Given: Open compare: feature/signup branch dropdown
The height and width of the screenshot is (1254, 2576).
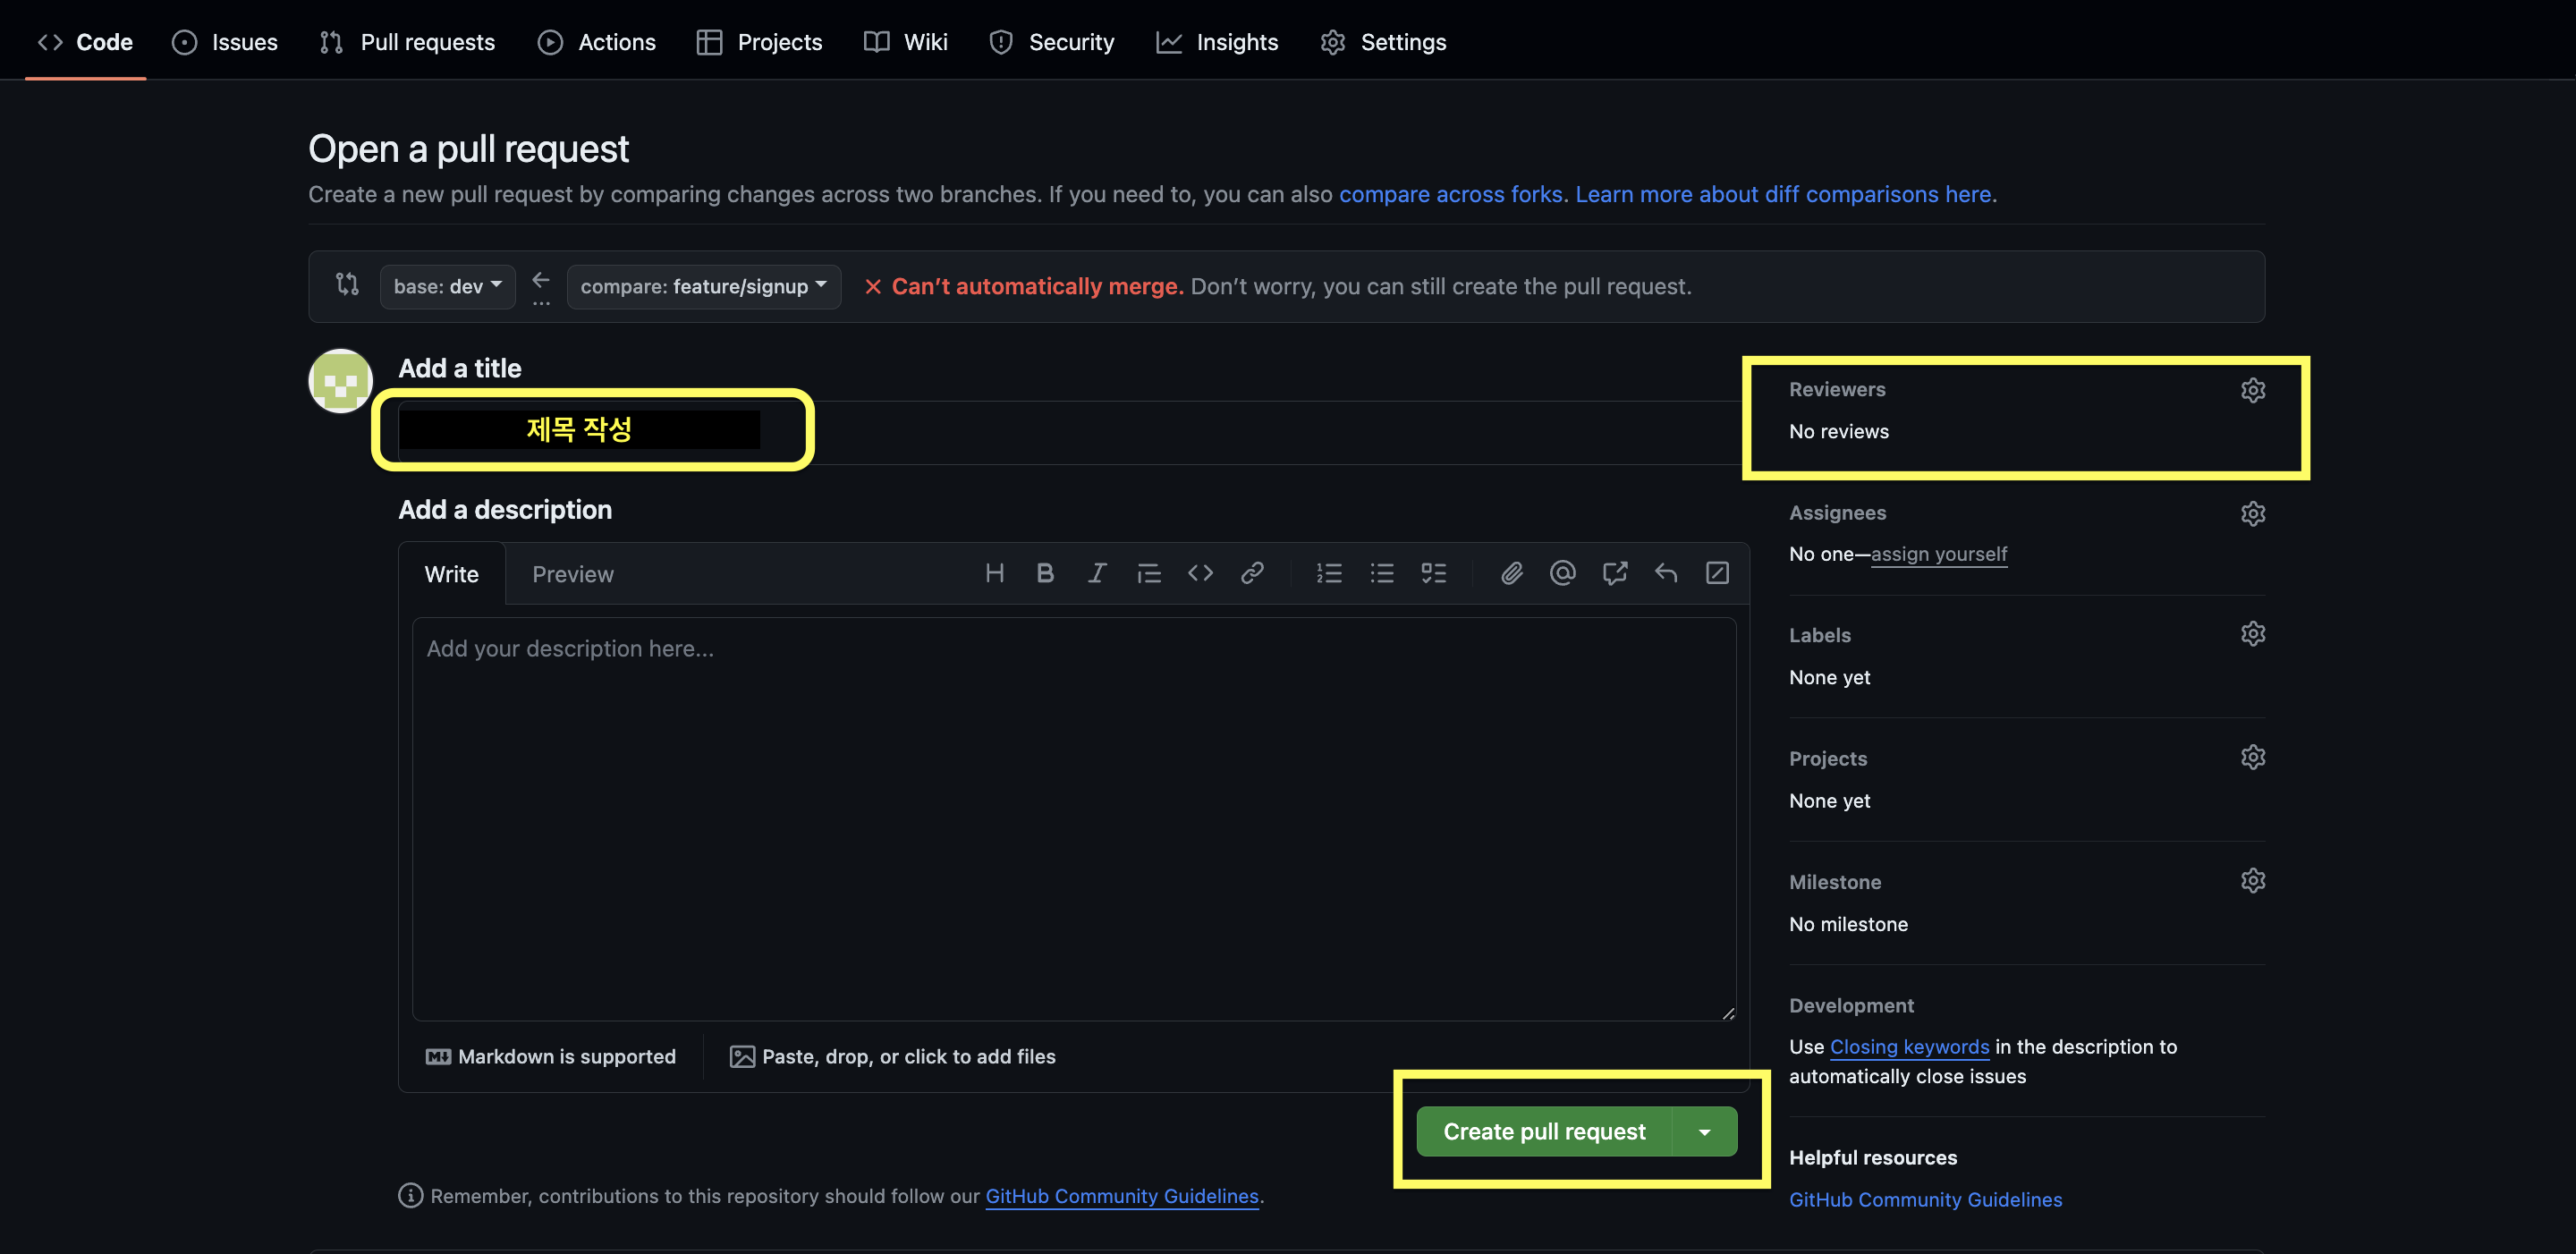Looking at the screenshot, I should [703, 287].
